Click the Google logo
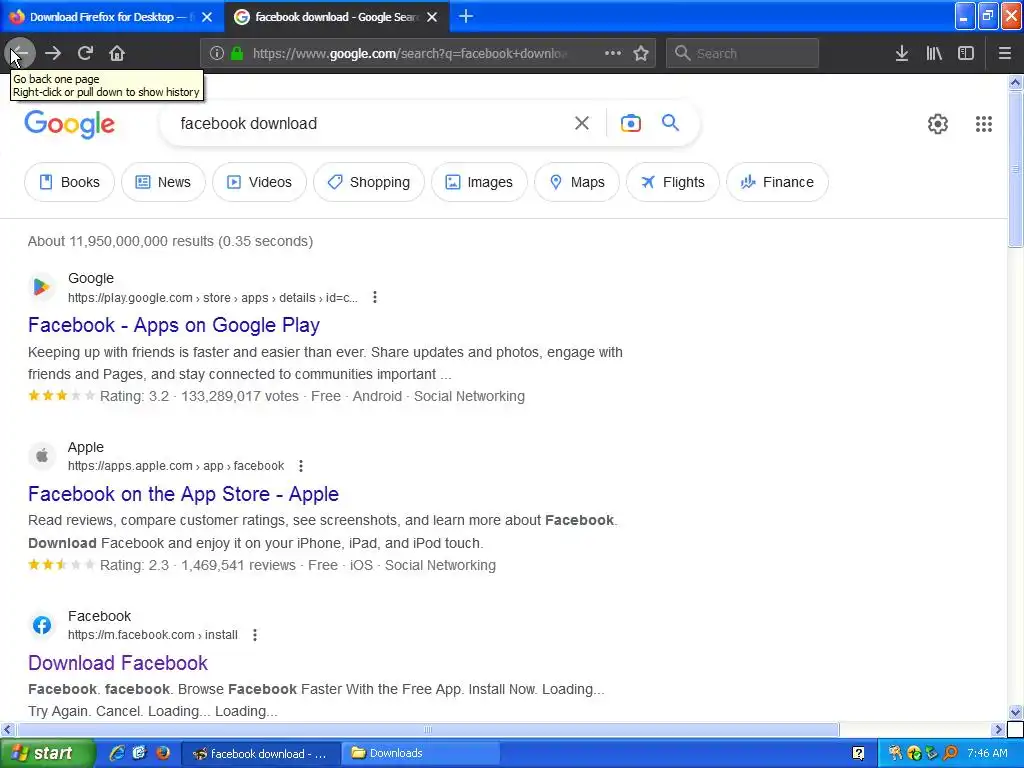 pos(70,124)
